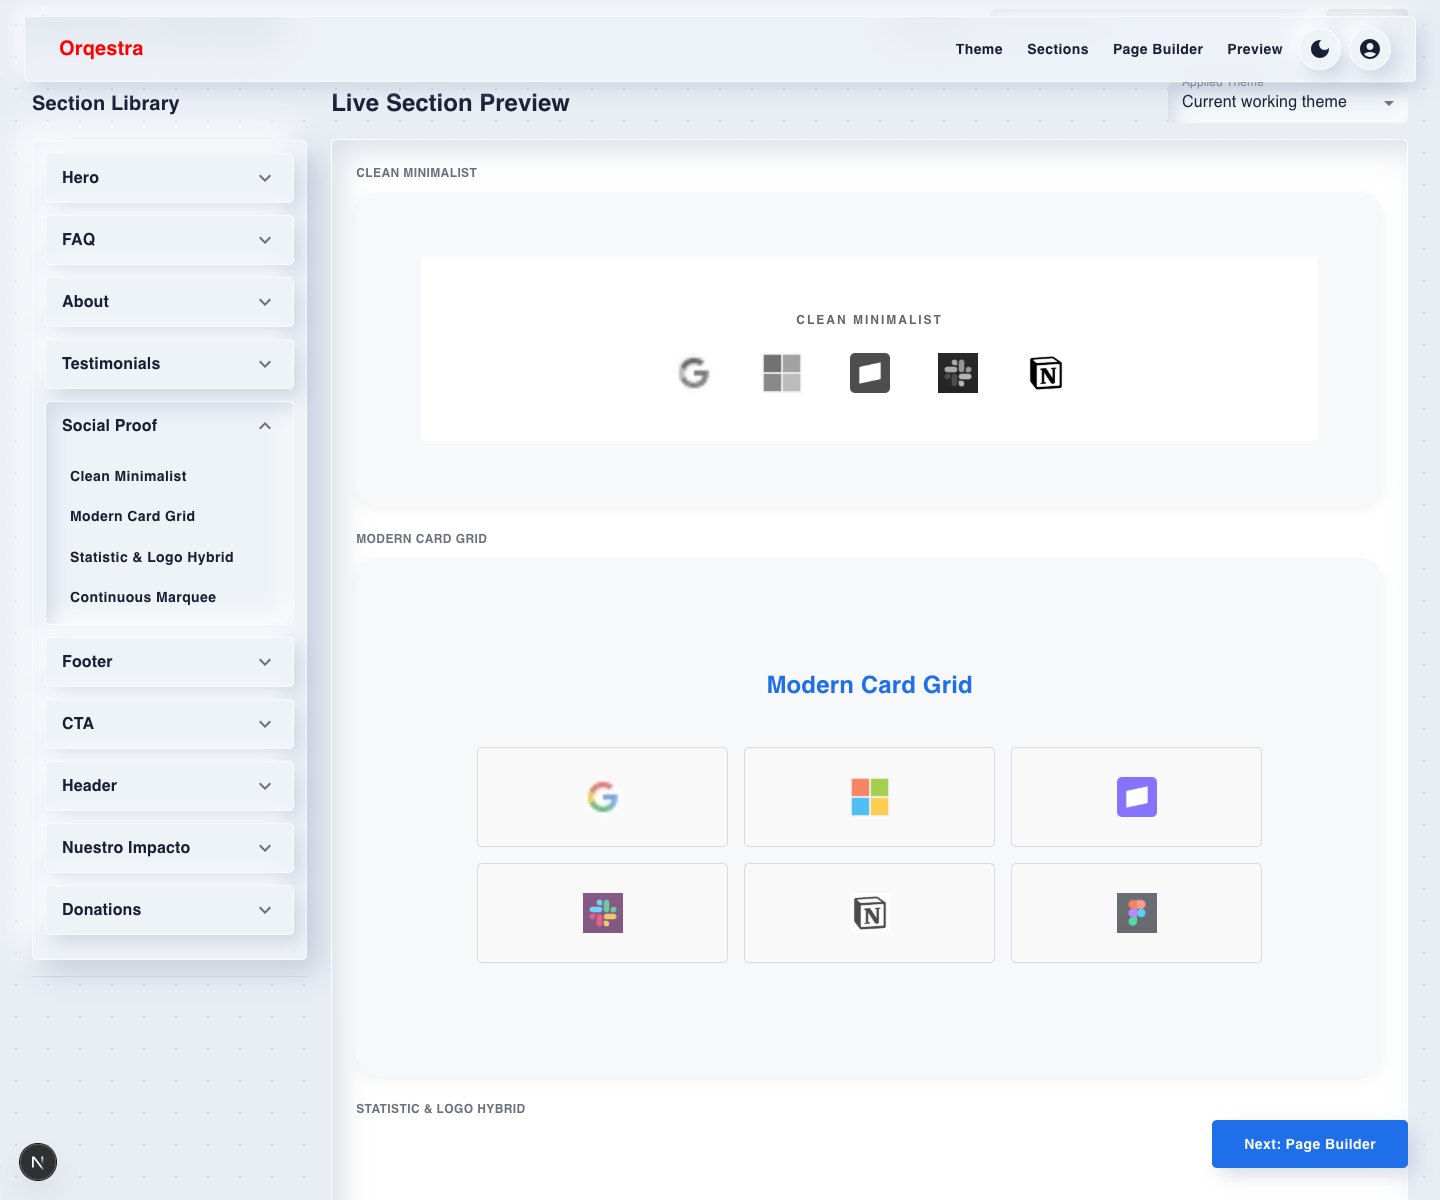Select Clean Minimalist in the sidebar list
Screen dimensions: 1440x1200
[x=128, y=476]
